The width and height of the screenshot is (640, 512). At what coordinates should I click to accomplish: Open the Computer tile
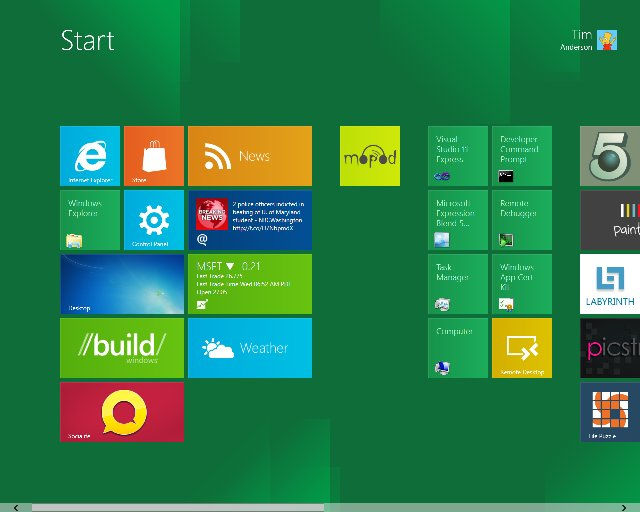458,348
